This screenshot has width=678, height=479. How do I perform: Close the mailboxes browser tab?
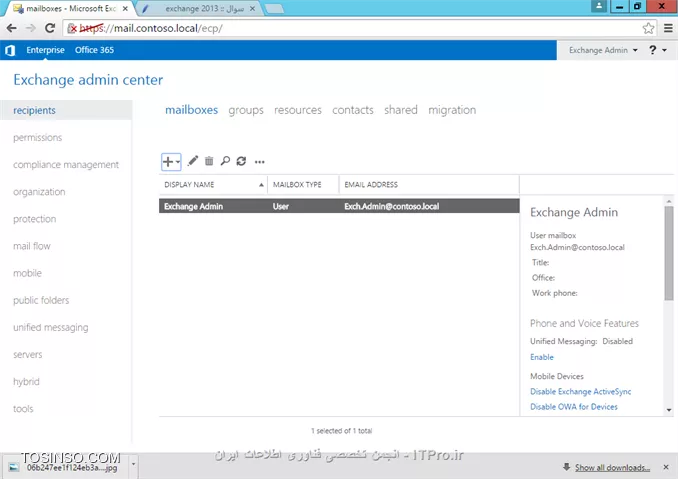[125, 8]
